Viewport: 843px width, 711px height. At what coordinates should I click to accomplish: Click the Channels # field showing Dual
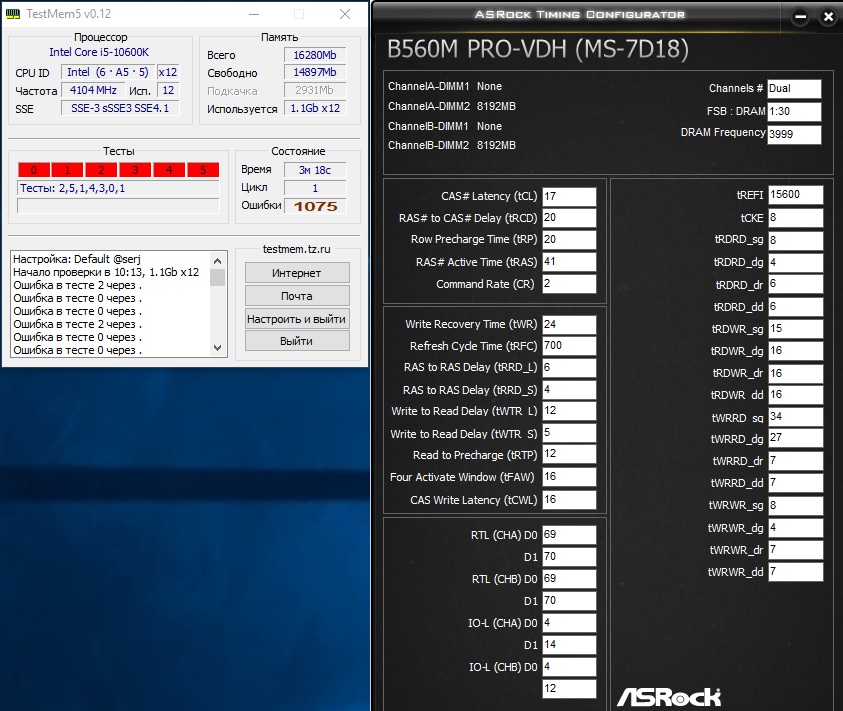[794, 89]
